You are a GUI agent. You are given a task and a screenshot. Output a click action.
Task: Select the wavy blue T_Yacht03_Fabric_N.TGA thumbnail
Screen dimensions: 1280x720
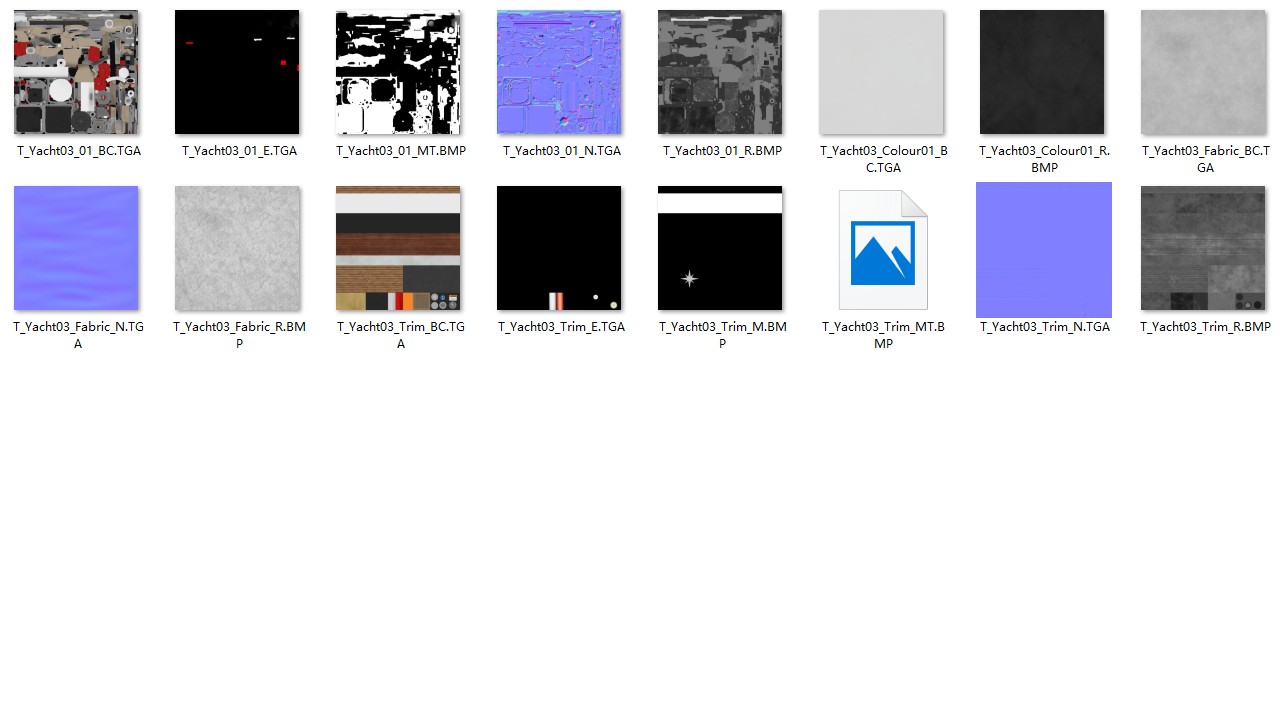tap(76, 248)
